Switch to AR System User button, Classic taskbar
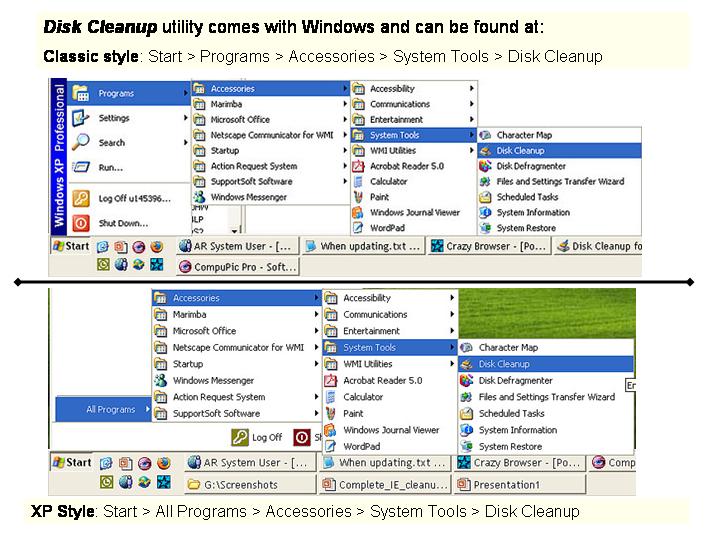Viewport: 720px width, 540px height. 238,246
